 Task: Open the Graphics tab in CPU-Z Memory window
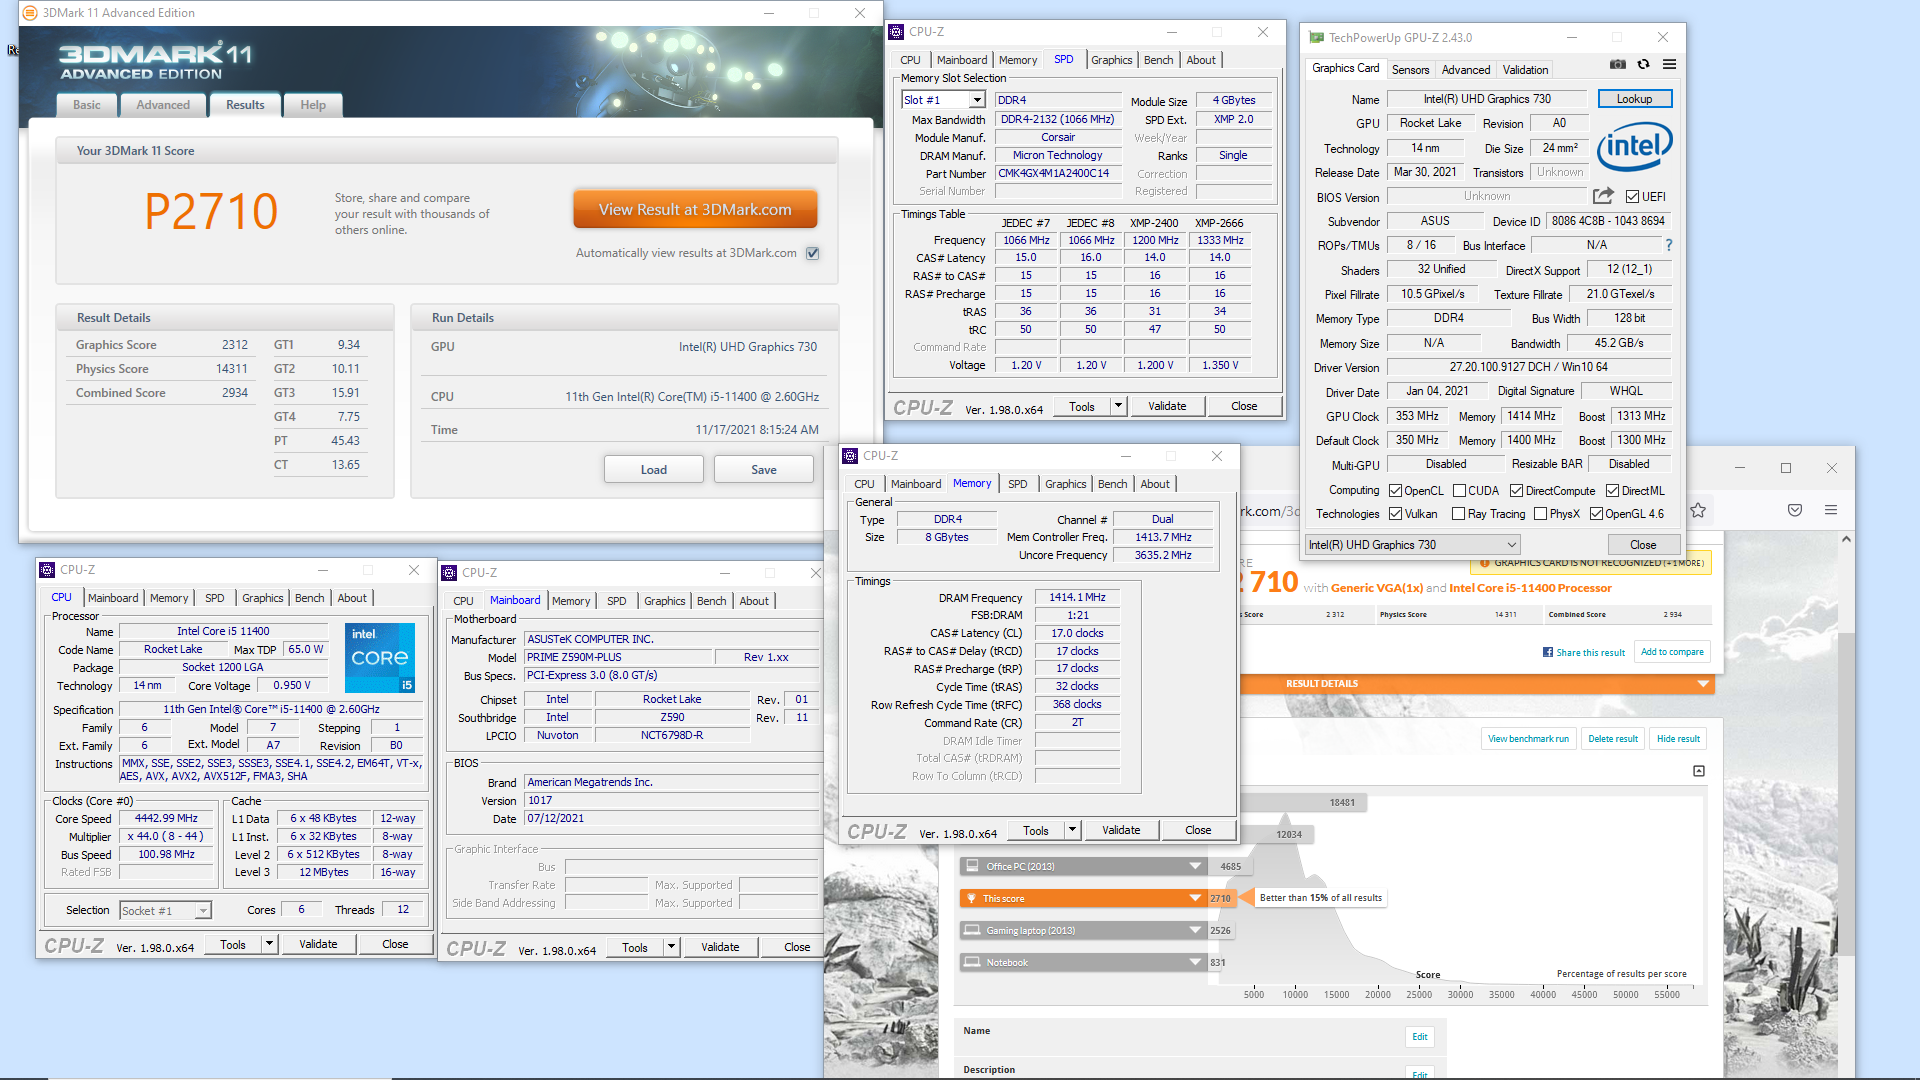tap(1065, 484)
